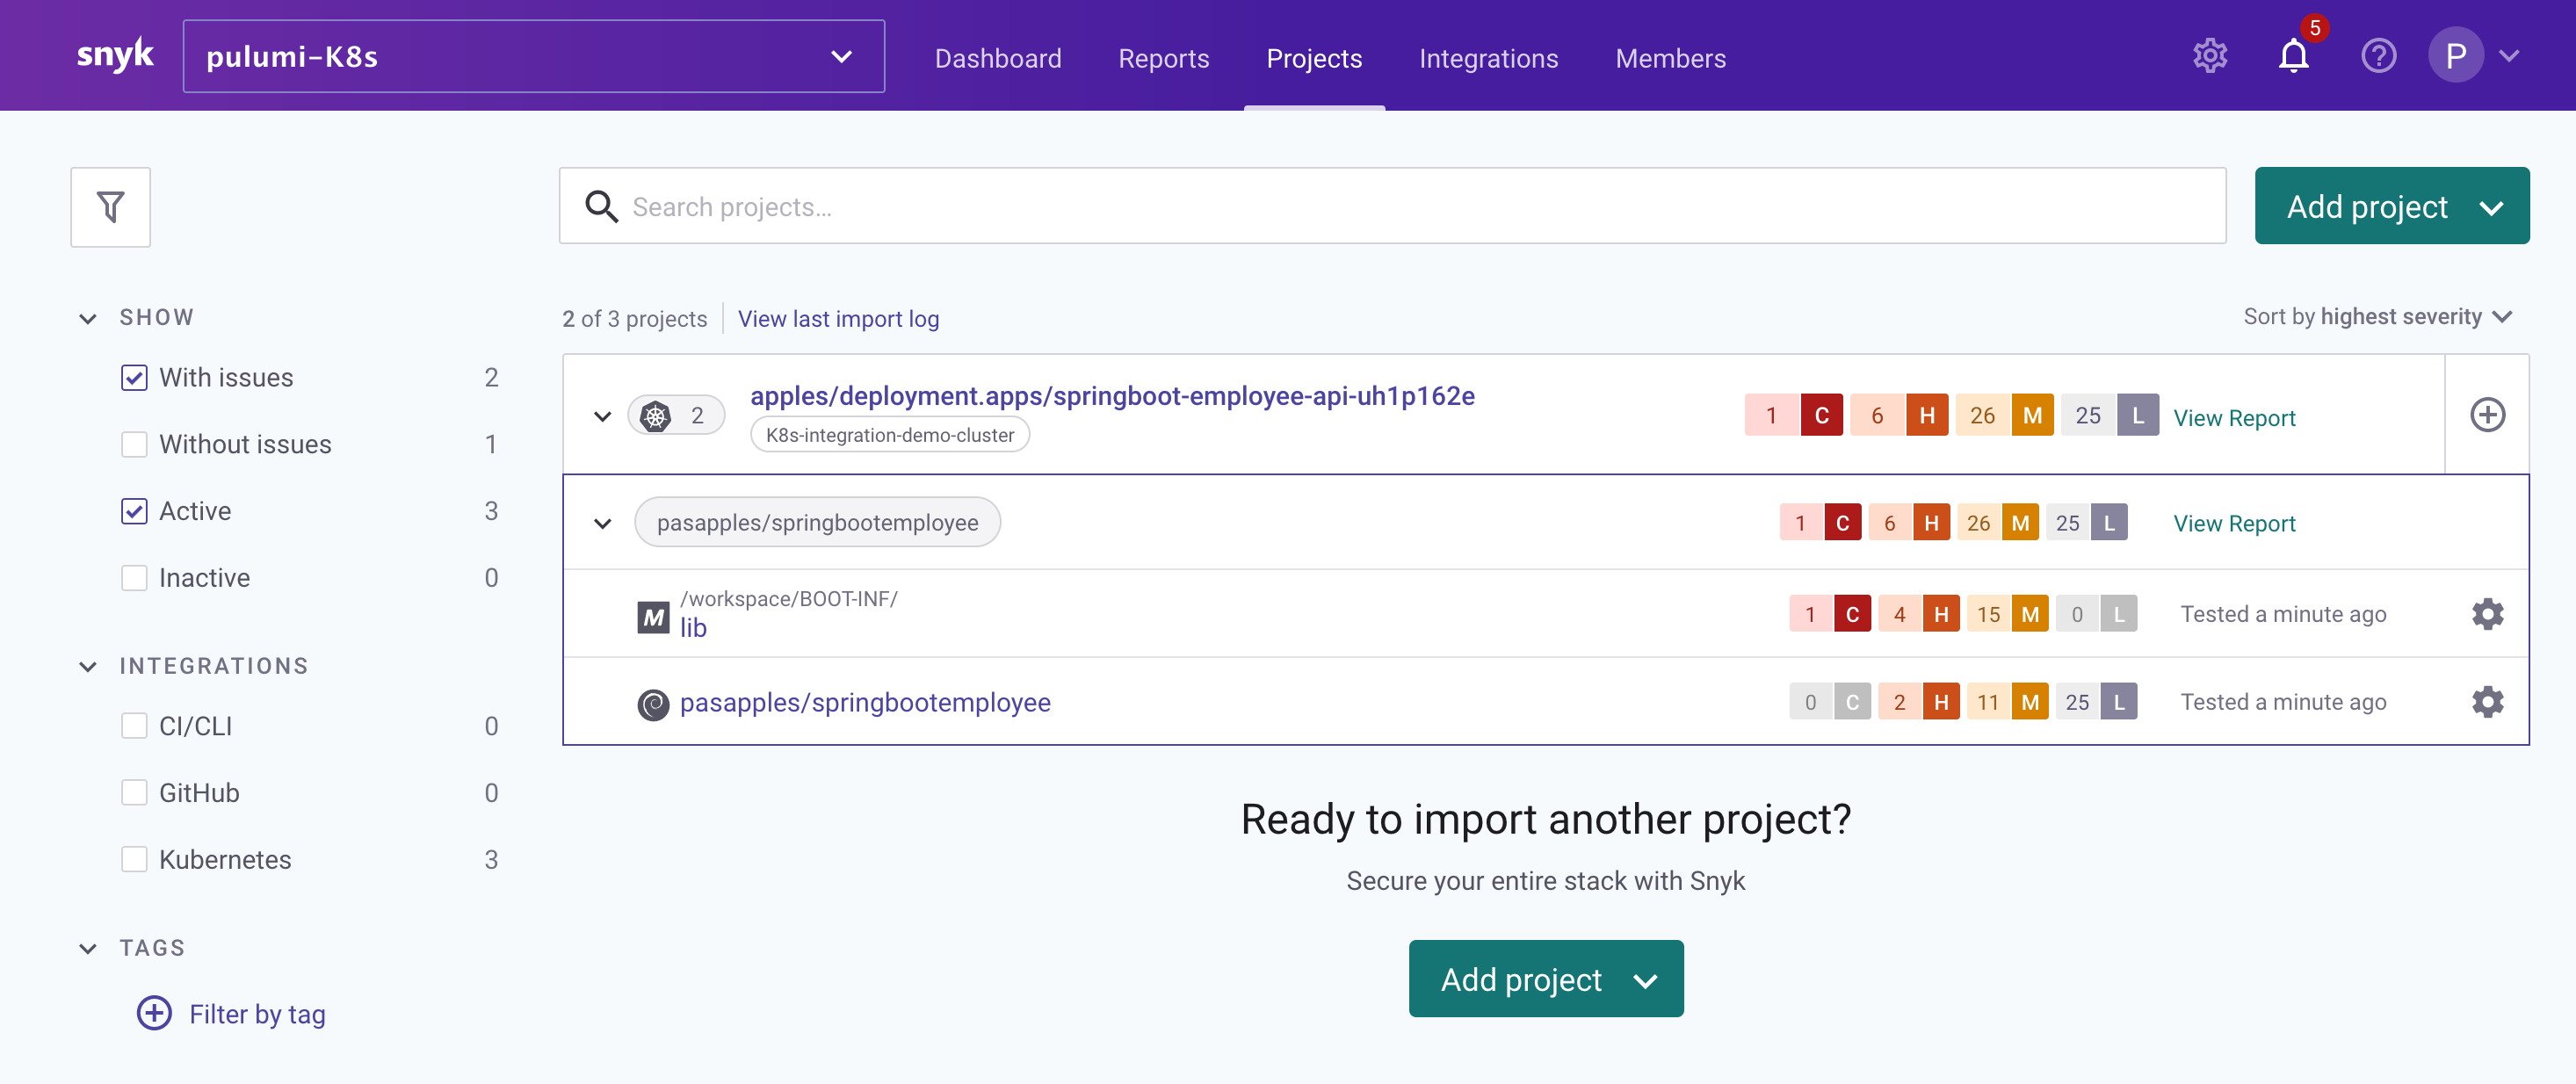Screen dimensions: 2576x1084
Task: Open the bottom Add project dropdown button
Action: click(1545, 979)
